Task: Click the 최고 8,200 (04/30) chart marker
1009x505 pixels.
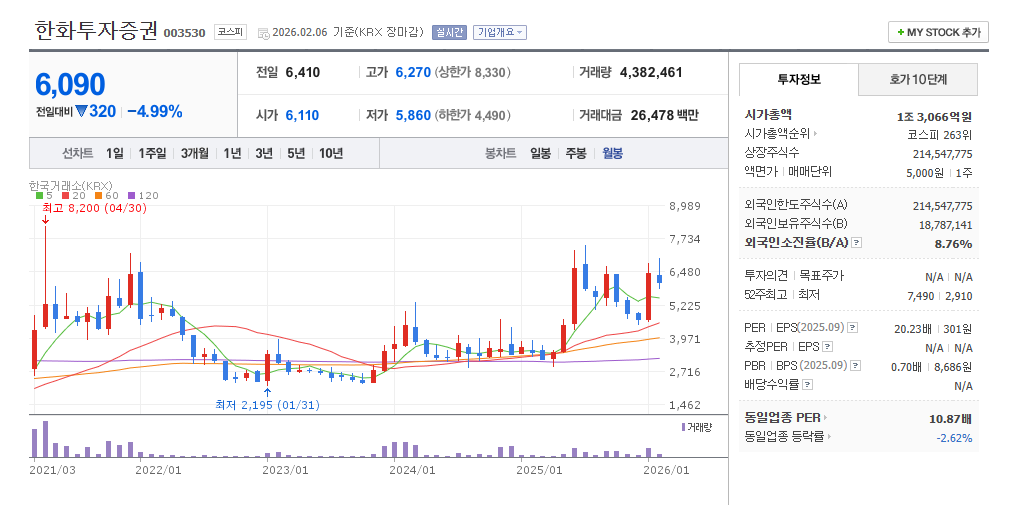Action: (x=94, y=208)
